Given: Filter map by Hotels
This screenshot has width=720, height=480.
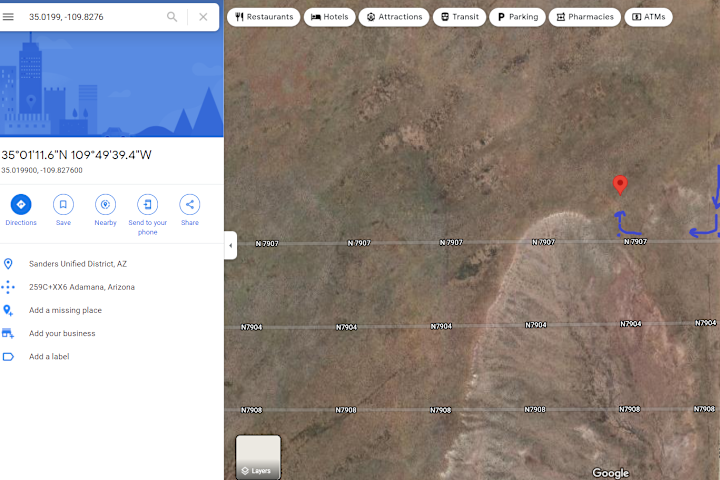Looking at the screenshot, I should click(x=330, y=17).
